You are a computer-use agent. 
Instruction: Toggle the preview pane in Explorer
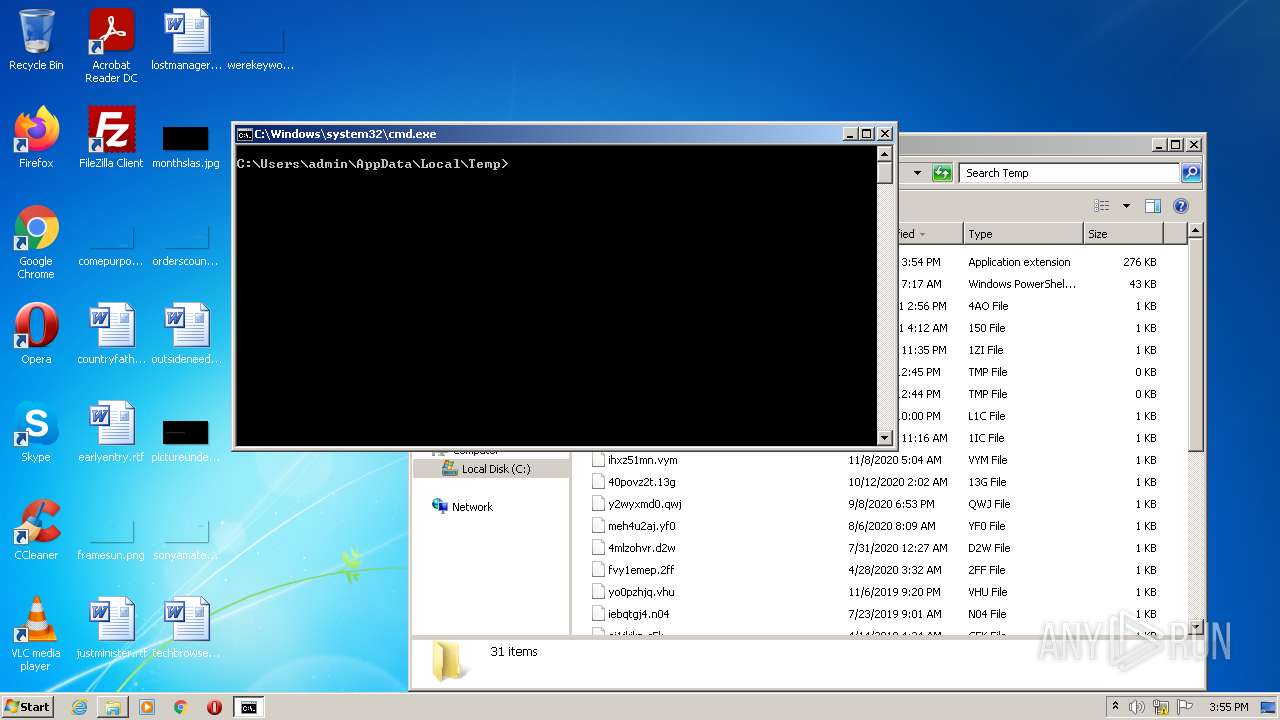[1152, 206]
